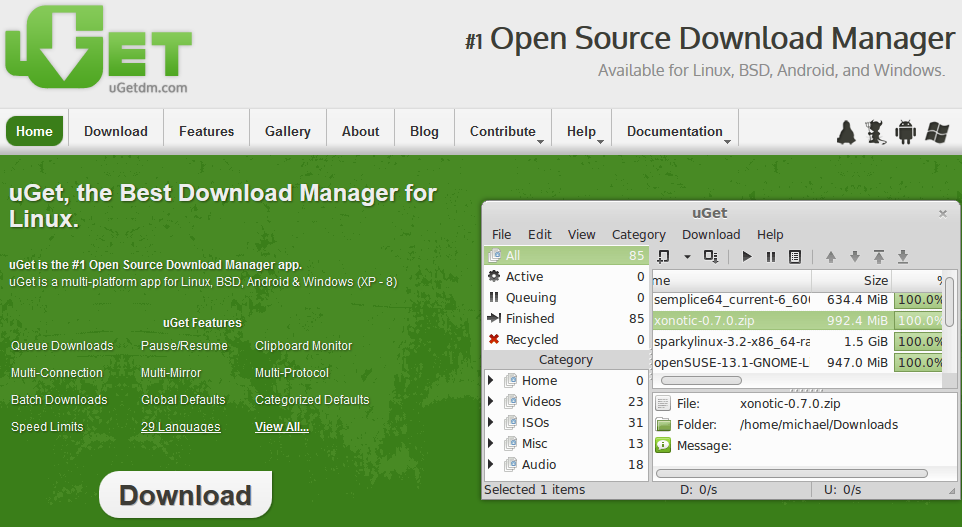Open the Help menu in uGet window
This screenshot has width=962, height=527.
click(770, 234)
